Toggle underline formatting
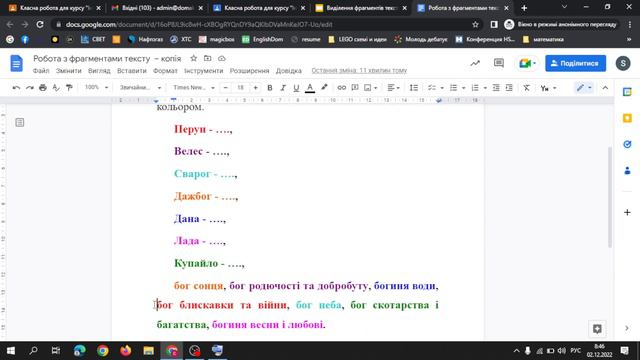 tap(296, 88)
